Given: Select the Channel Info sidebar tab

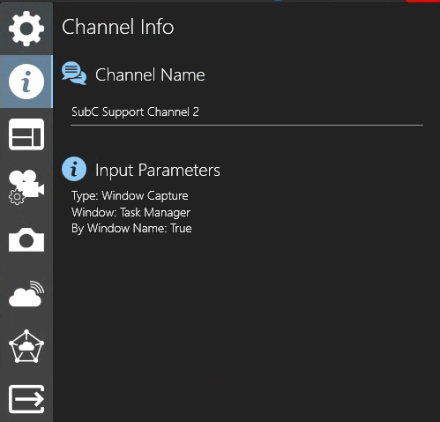Looking at the screenshot, I should click(x=26, y=82).
